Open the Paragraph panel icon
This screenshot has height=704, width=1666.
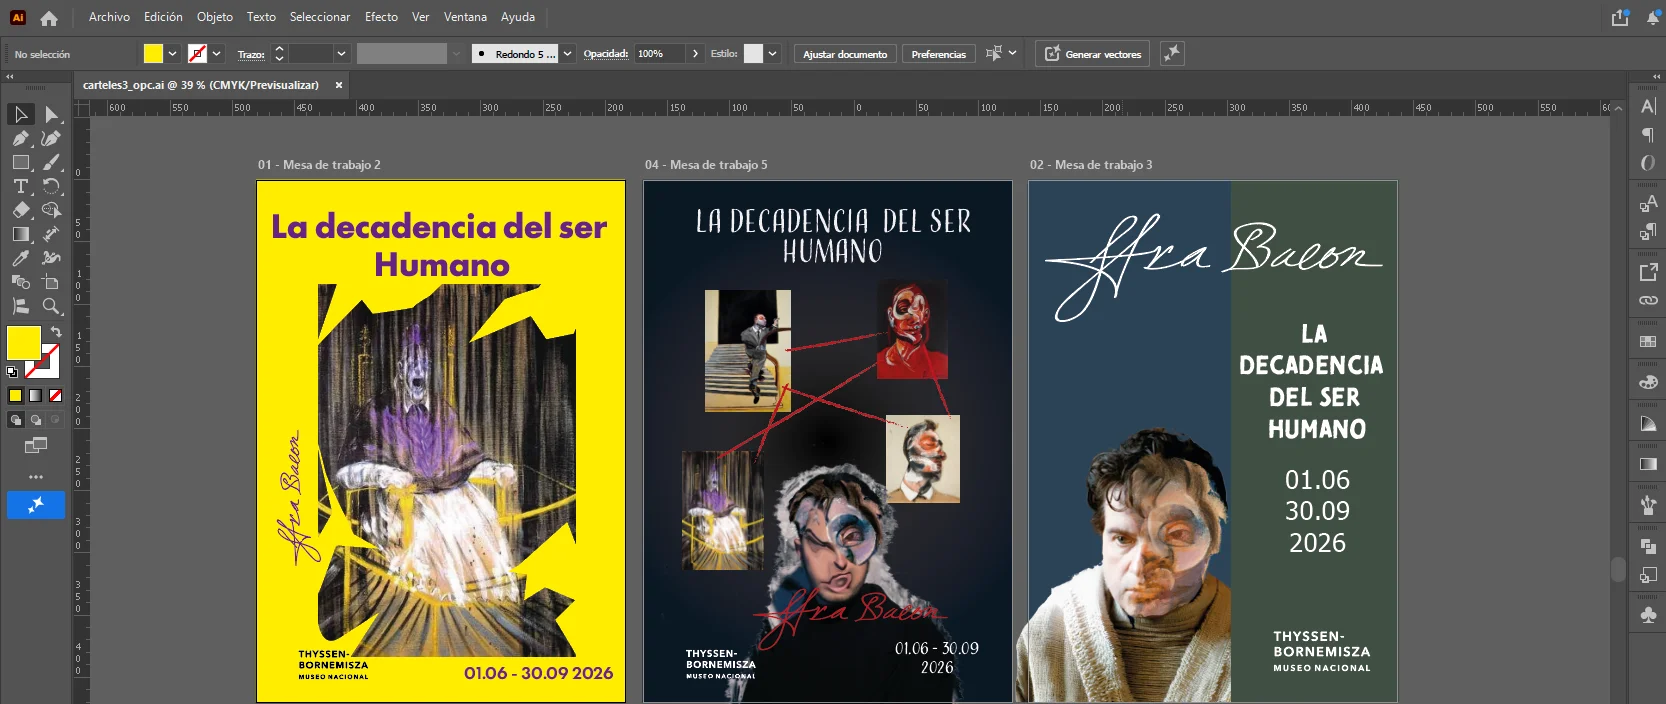point(1648,134)
